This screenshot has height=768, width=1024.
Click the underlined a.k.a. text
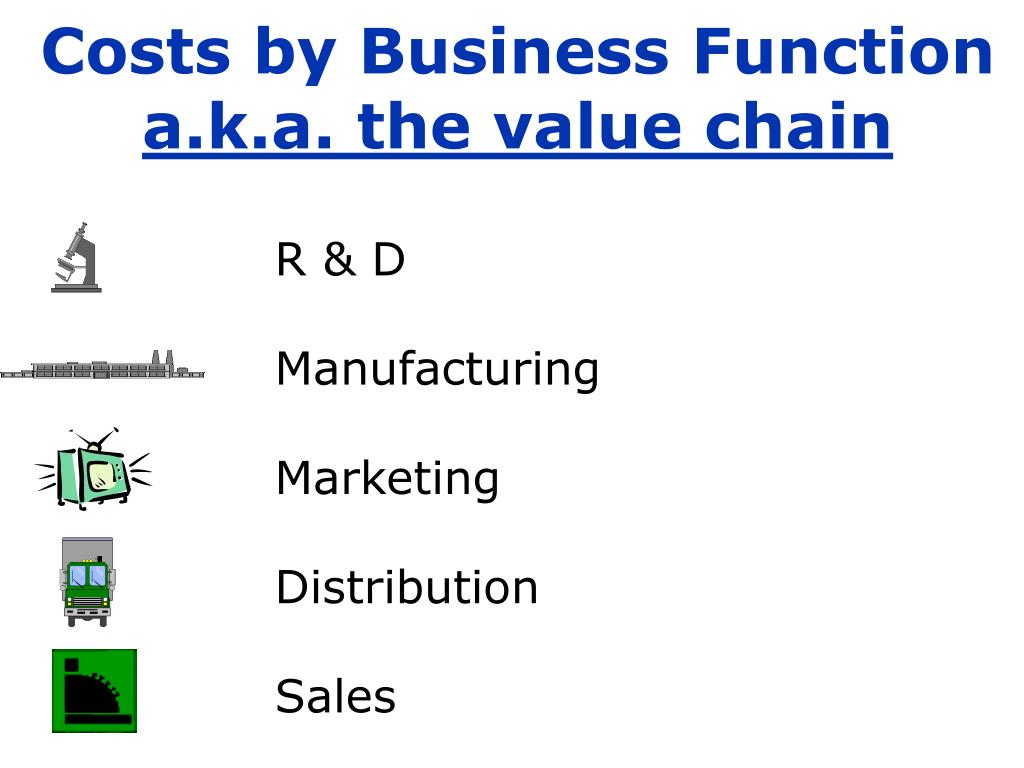tap(237, 126)
